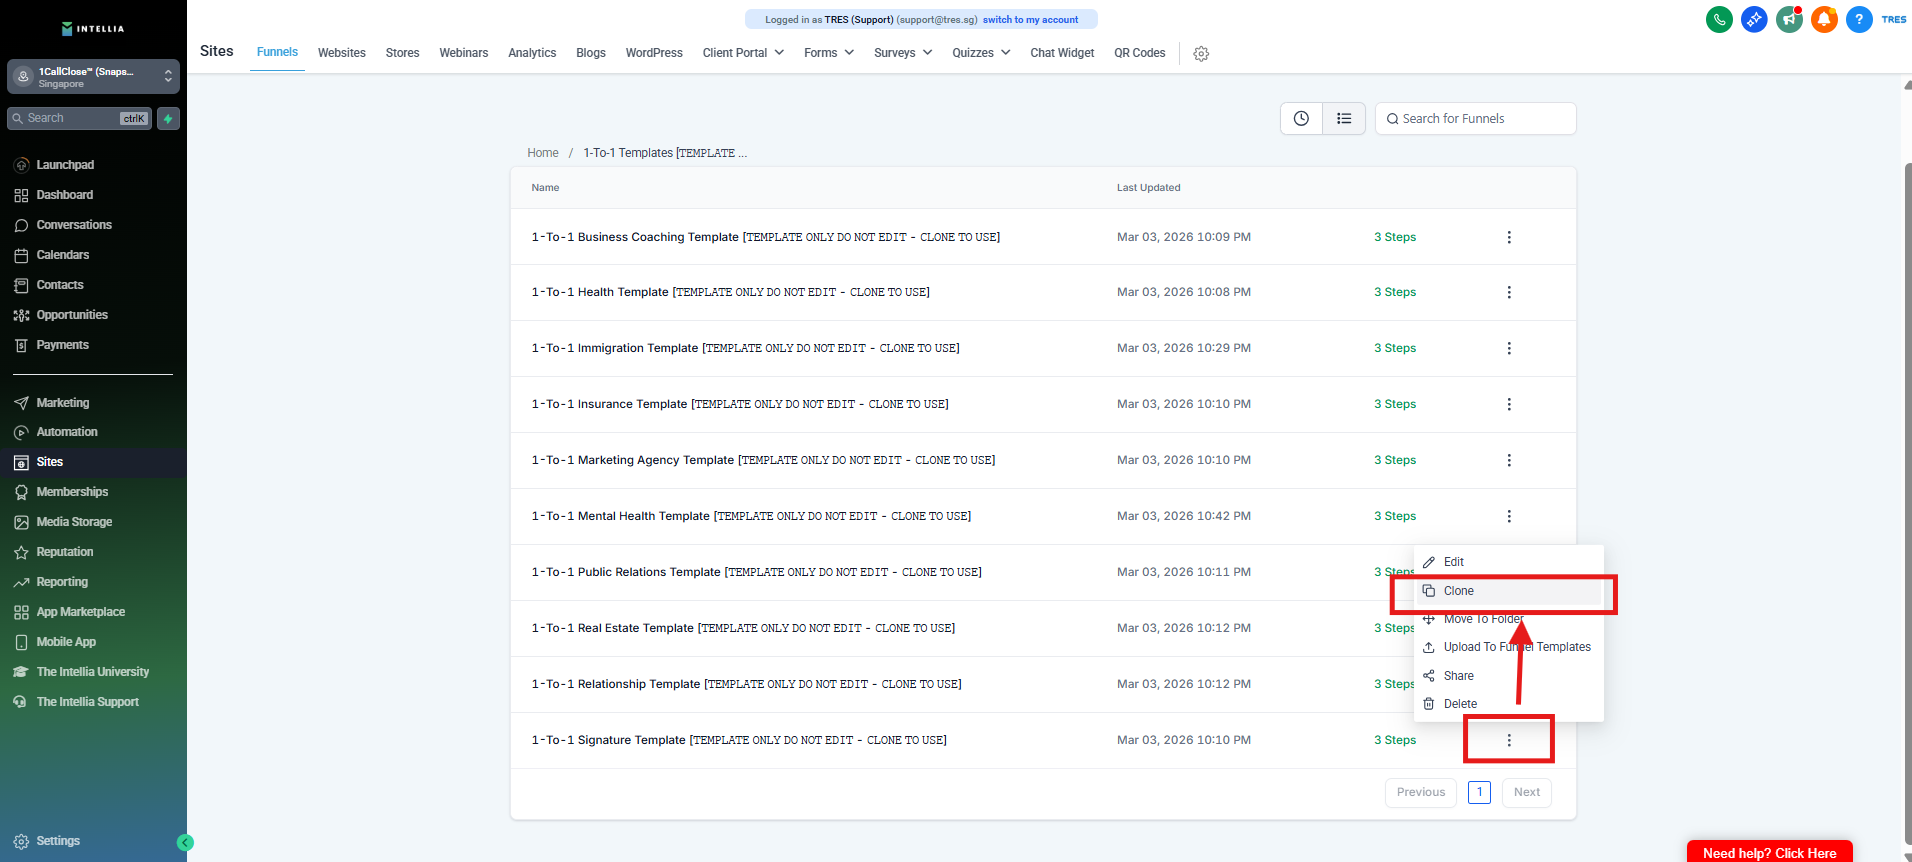Click the App Marketplace icon

coord(21,612)
